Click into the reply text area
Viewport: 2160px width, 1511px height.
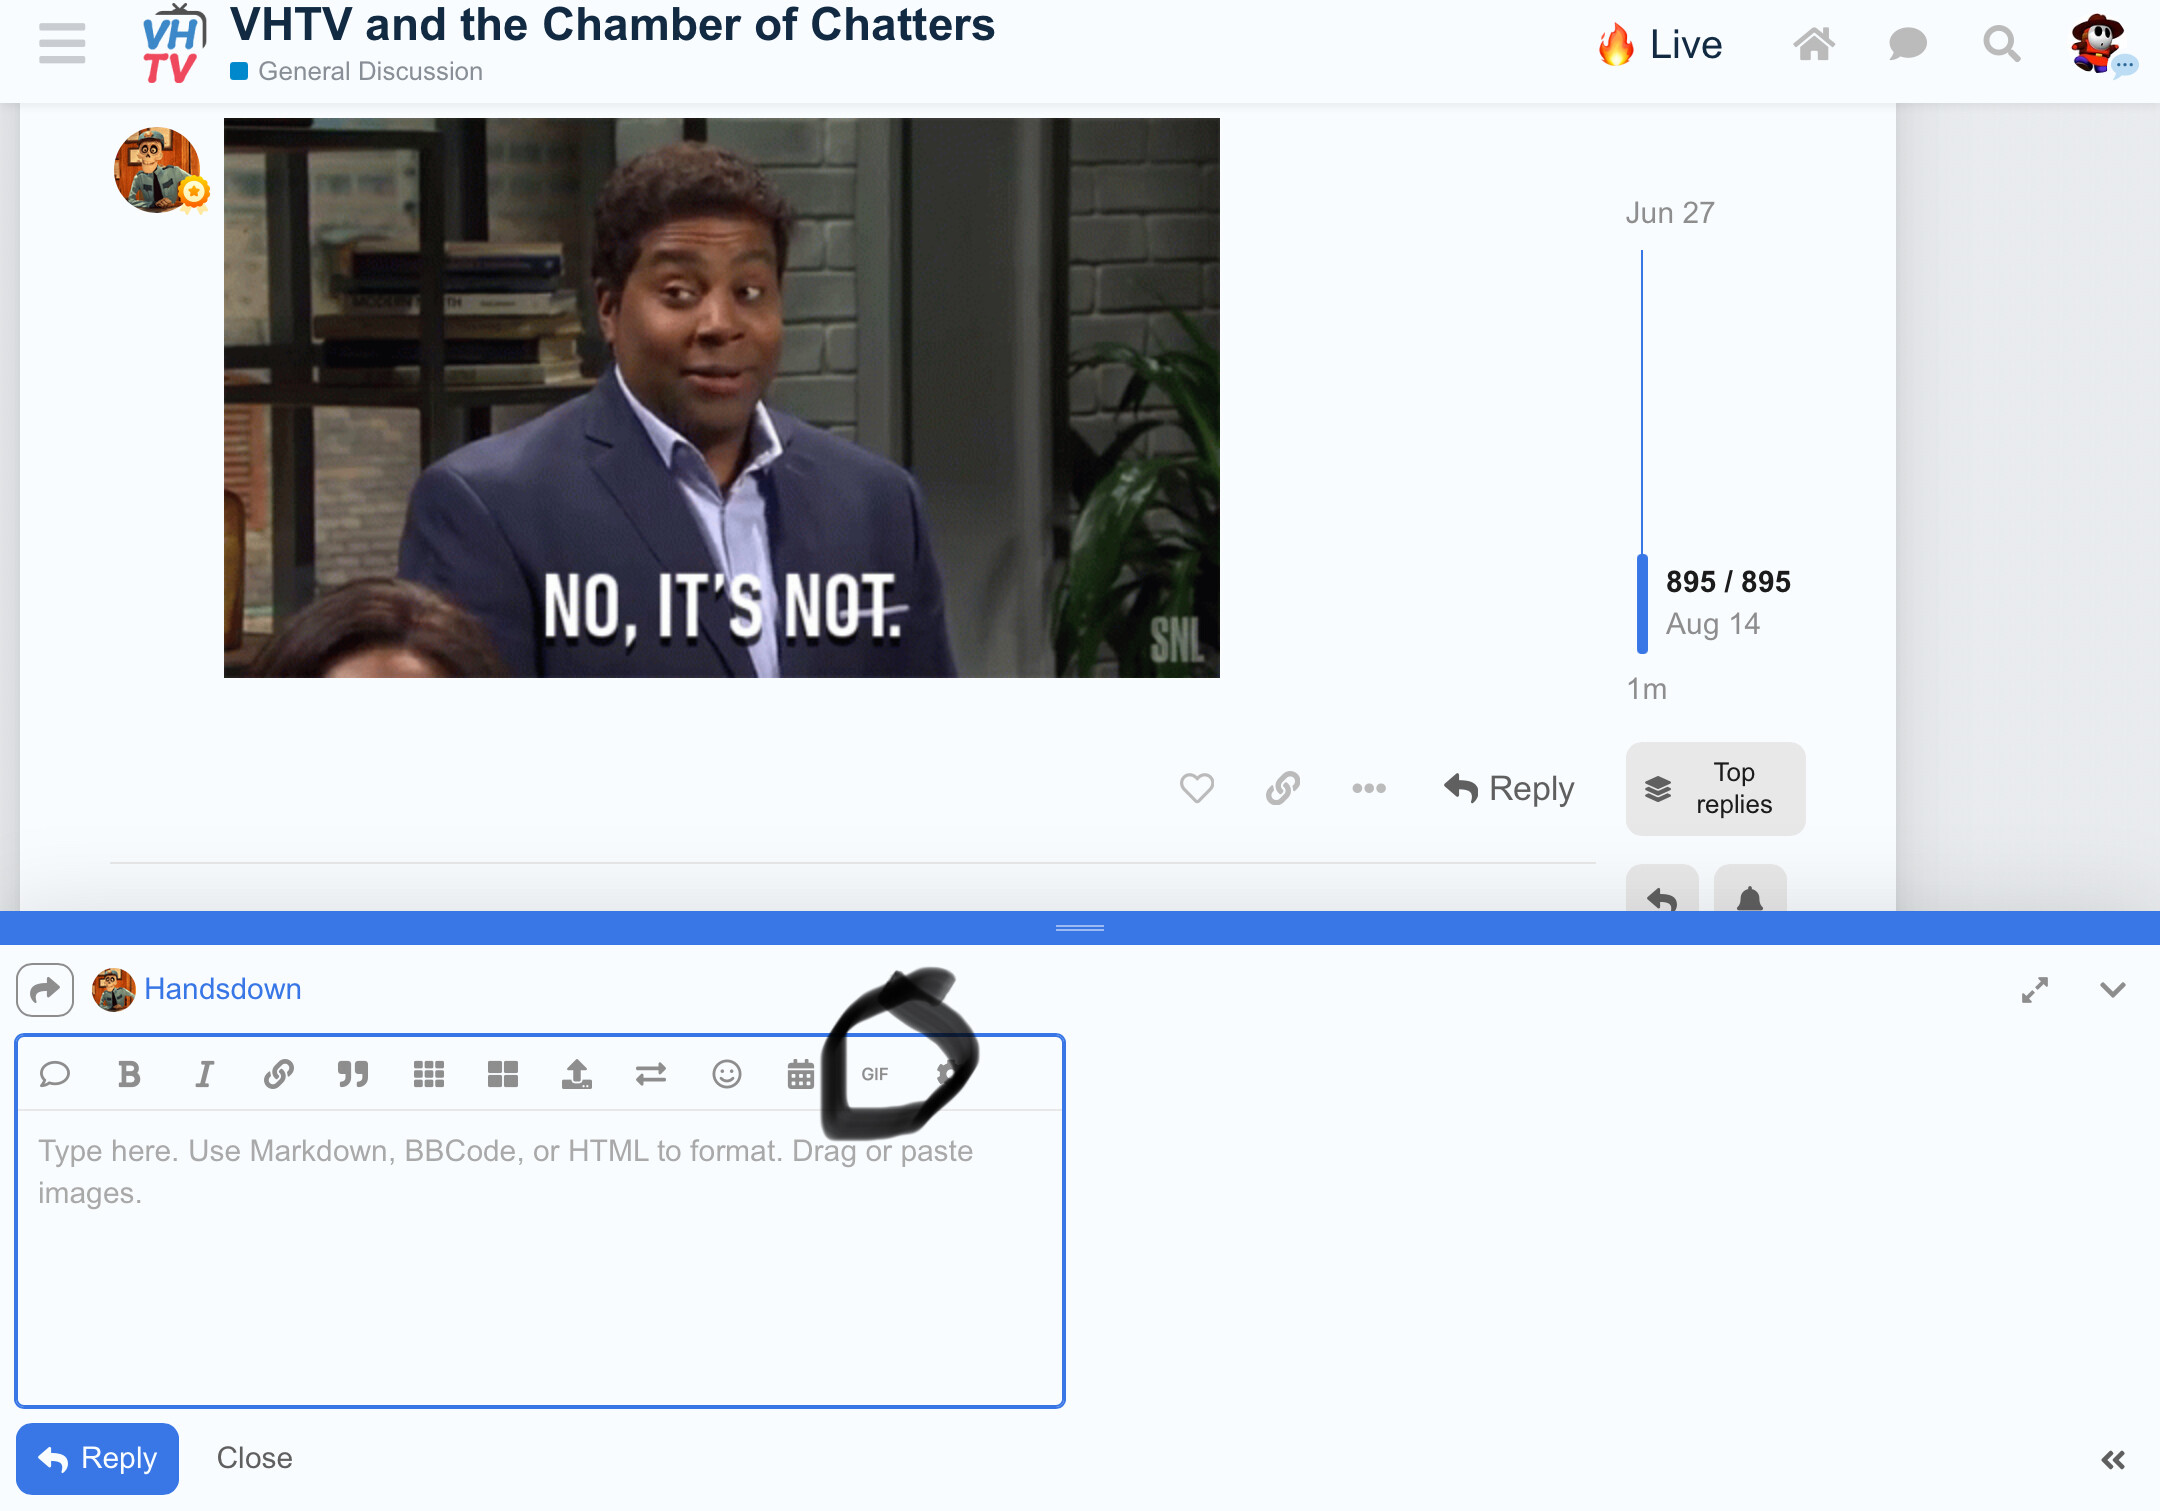point(540,1260)
